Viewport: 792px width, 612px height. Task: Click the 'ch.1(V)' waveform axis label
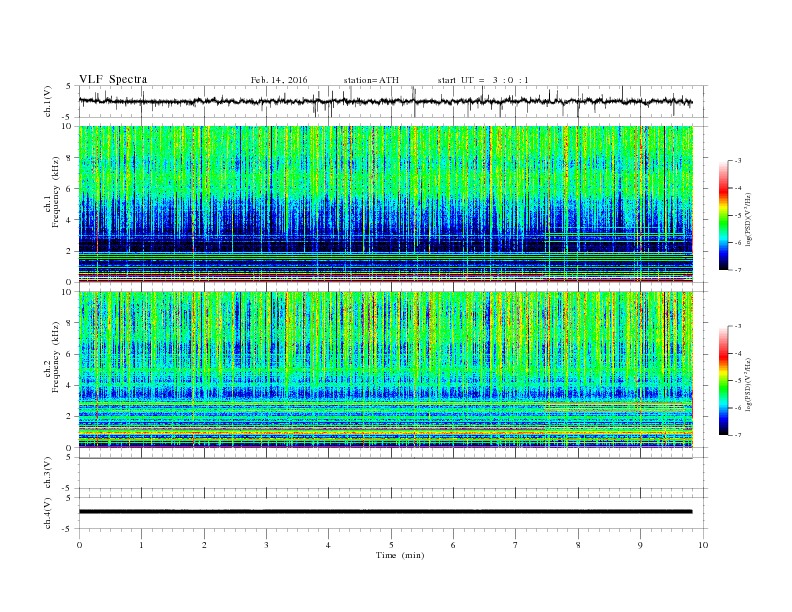(48, 101)
